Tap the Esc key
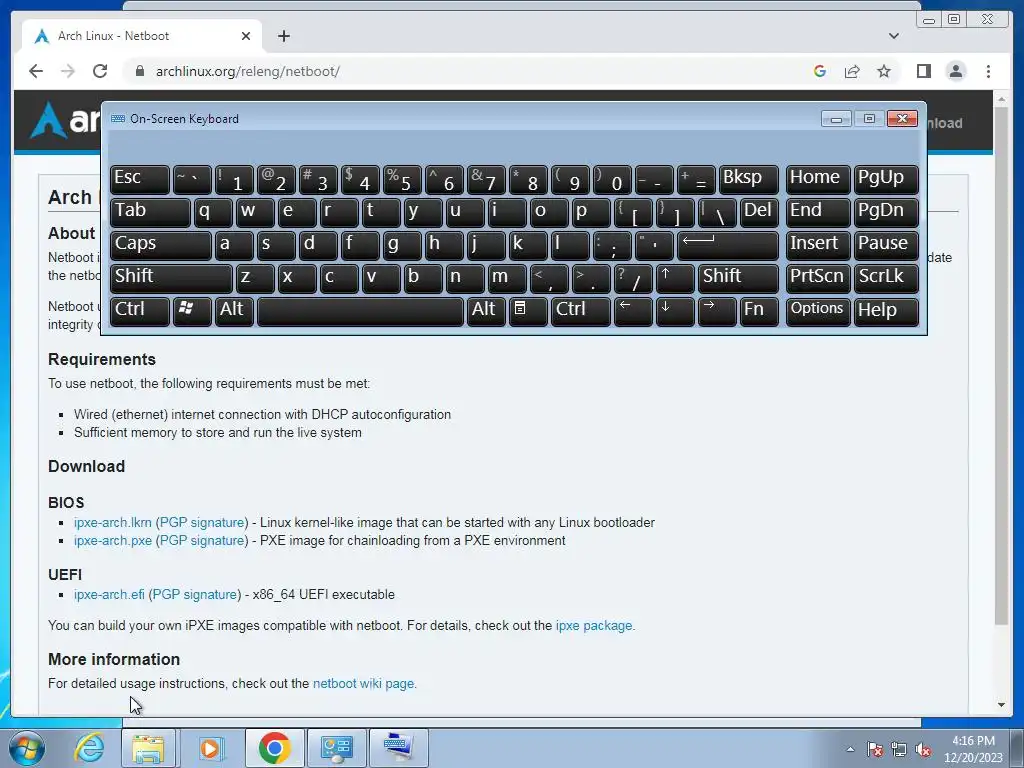The width and height of the screenshot is (1024, 768). 140,180
